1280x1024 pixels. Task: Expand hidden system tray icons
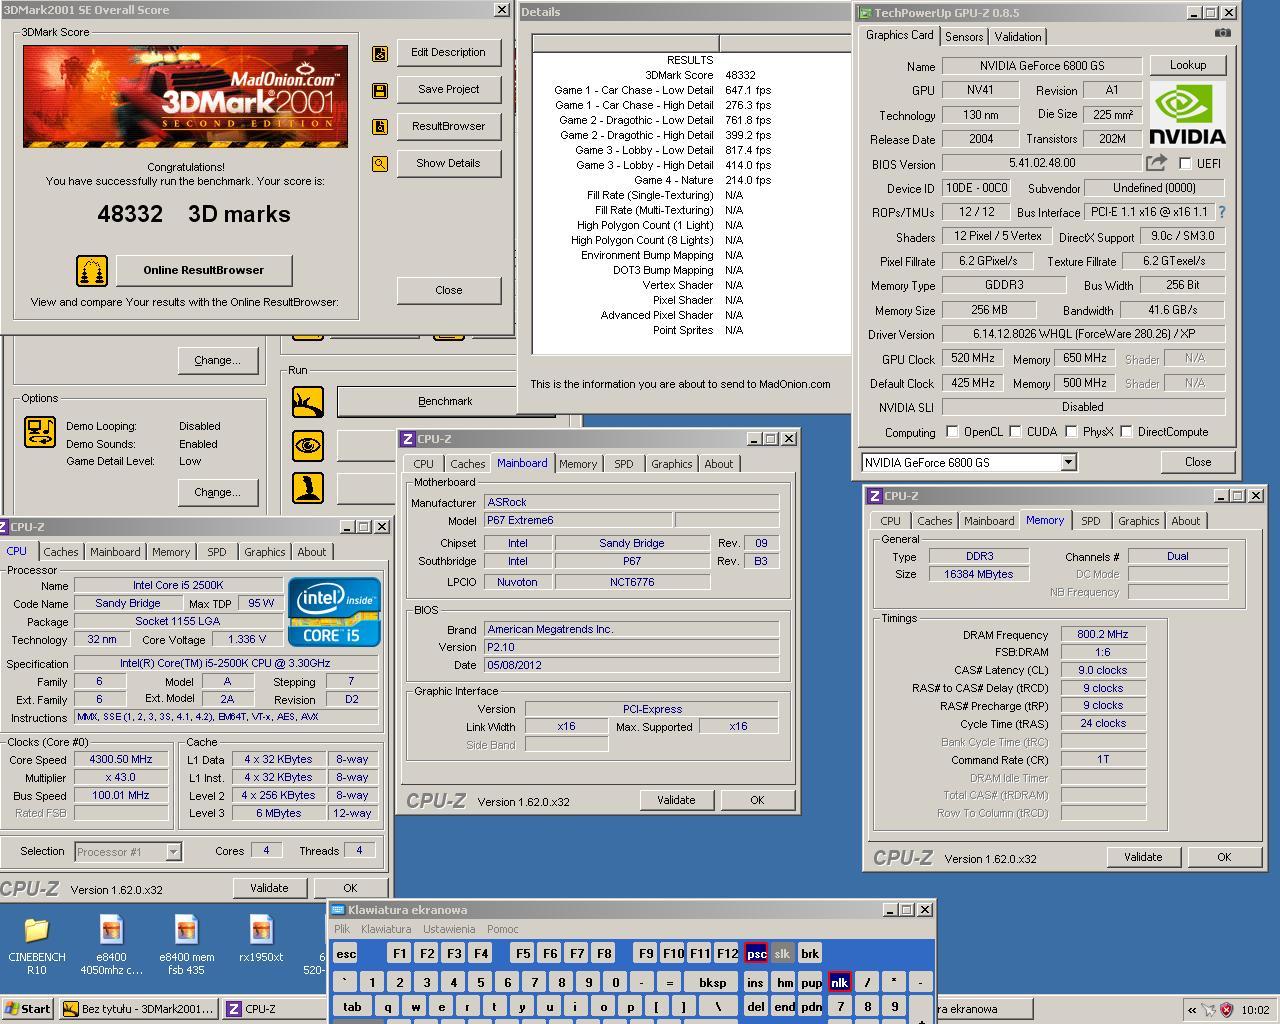click(x=1192, y=1010)
